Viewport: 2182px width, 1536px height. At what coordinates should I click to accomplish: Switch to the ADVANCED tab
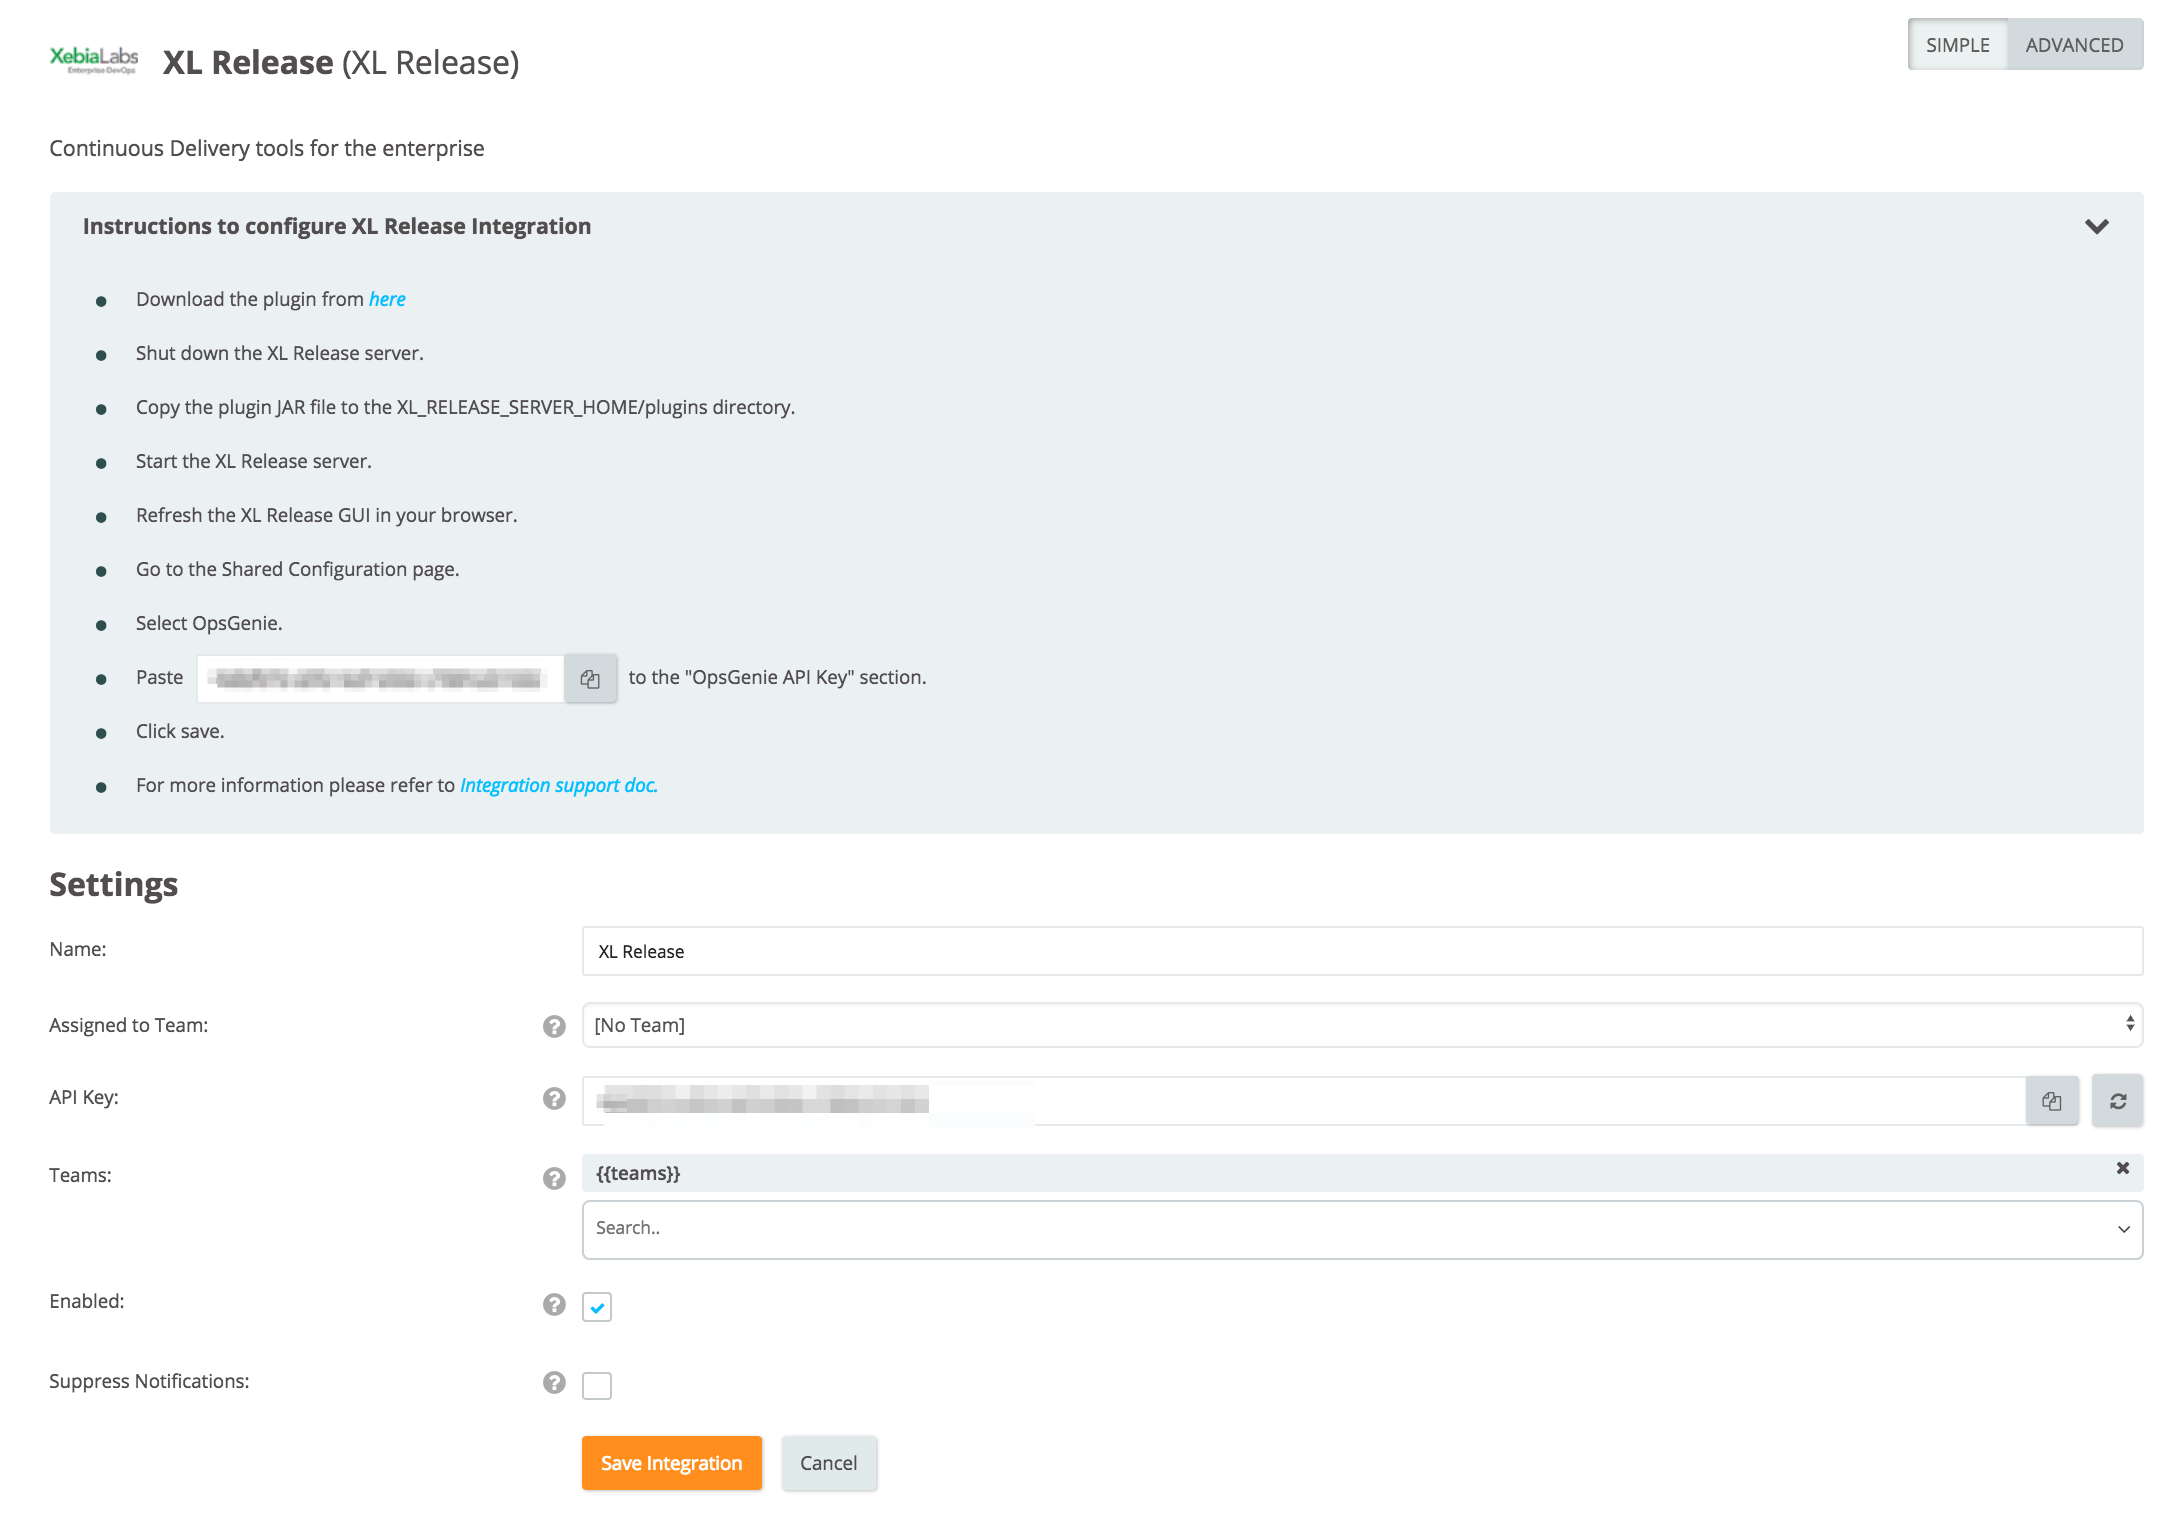(x=2074, y=45)
